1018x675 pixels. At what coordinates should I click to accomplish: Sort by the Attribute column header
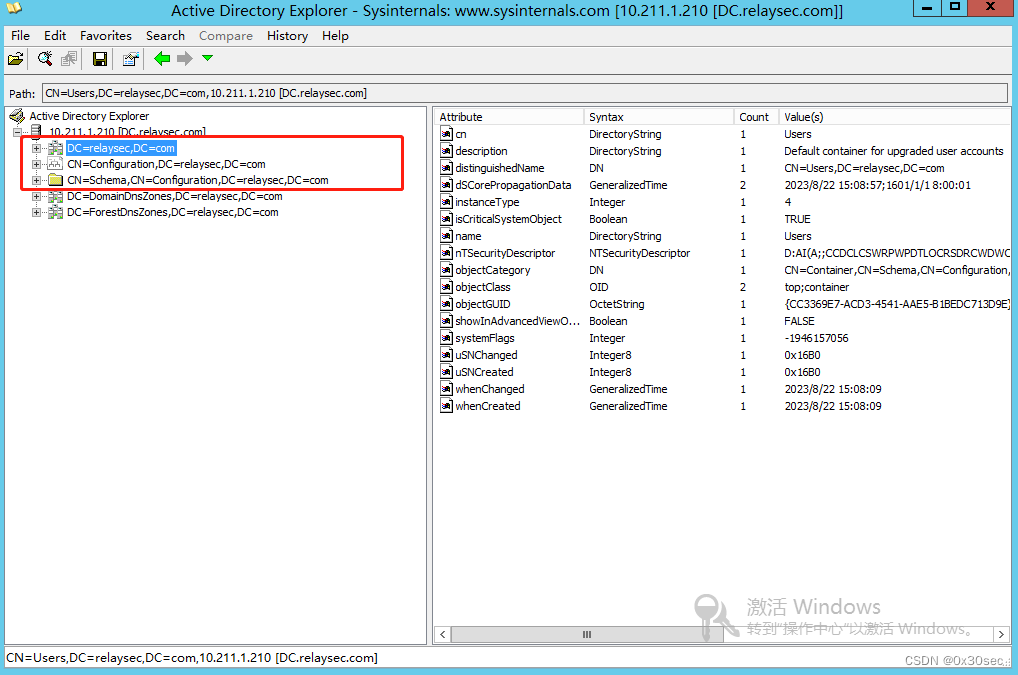point(509,117)
